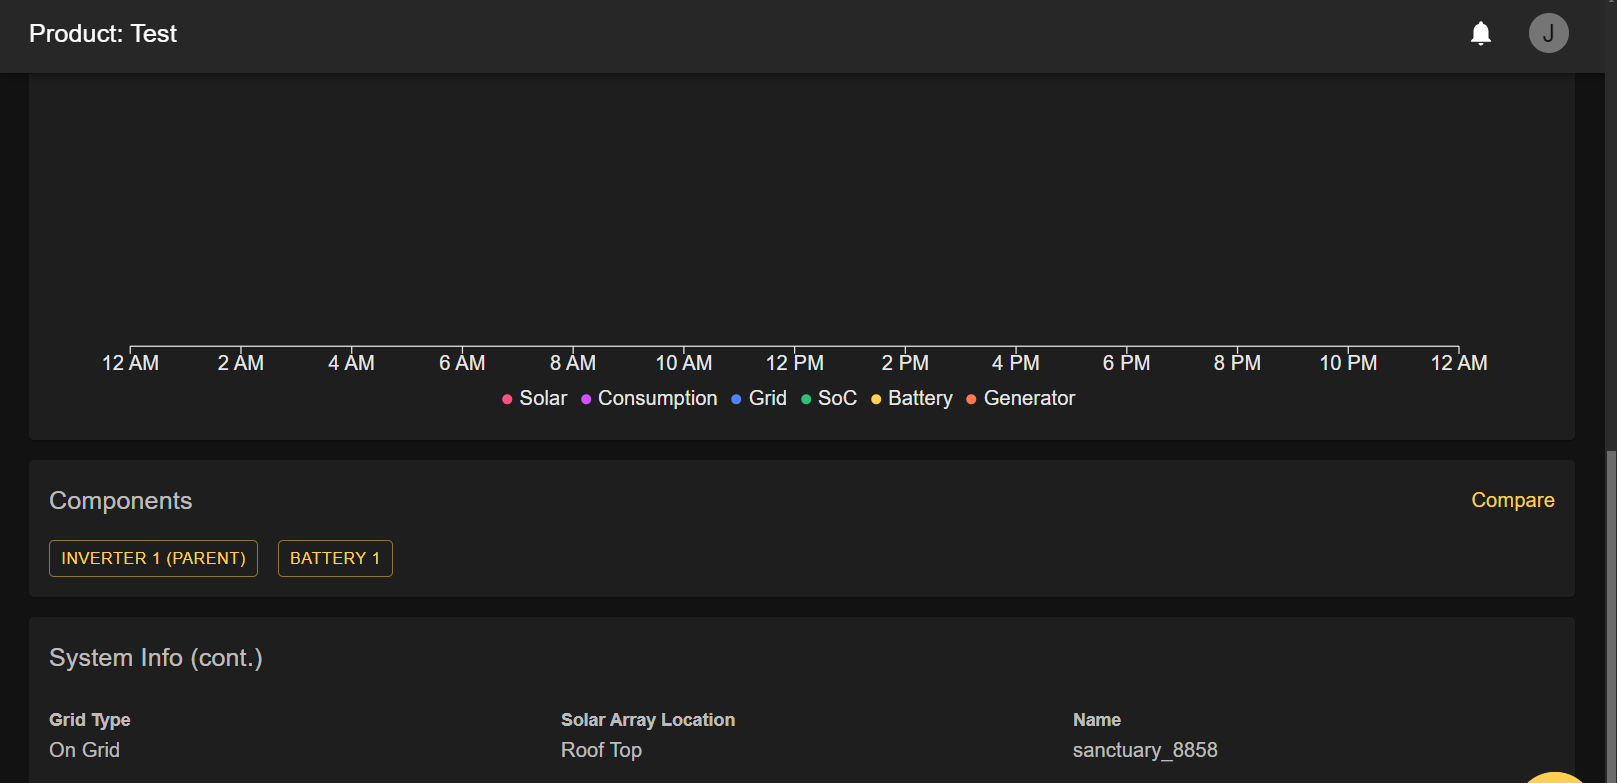Open the J user avatar menu
1617x783 pixels.
(x=1548, y=34)
